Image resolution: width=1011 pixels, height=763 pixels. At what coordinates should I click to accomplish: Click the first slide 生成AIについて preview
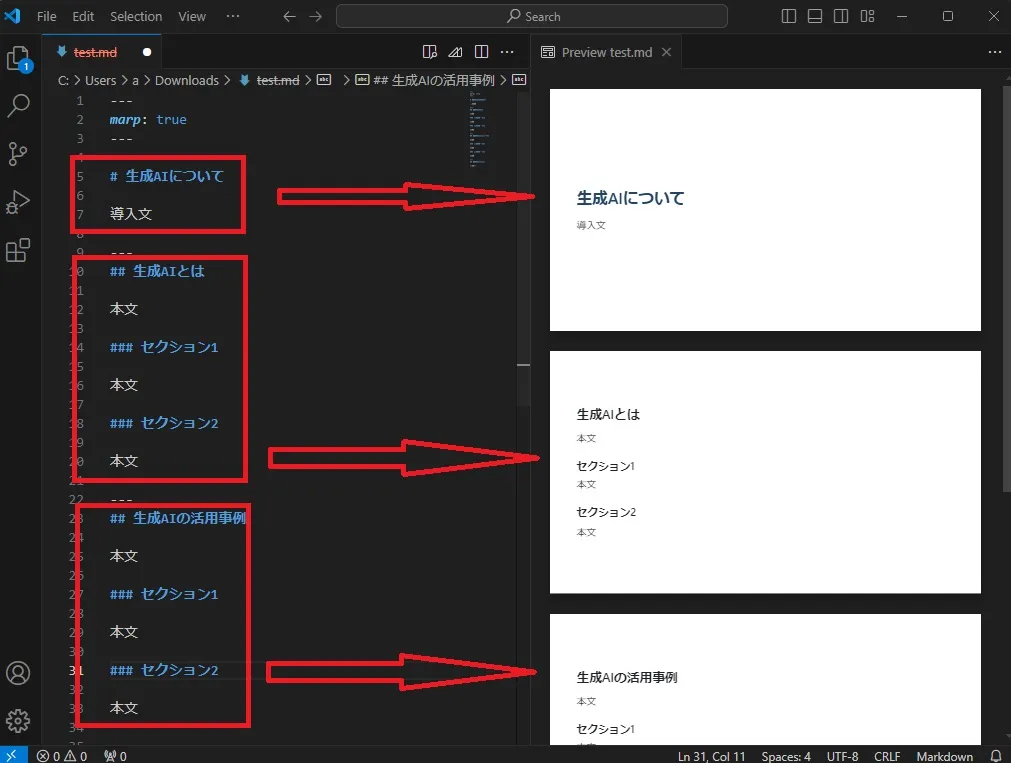pos(765,210)
